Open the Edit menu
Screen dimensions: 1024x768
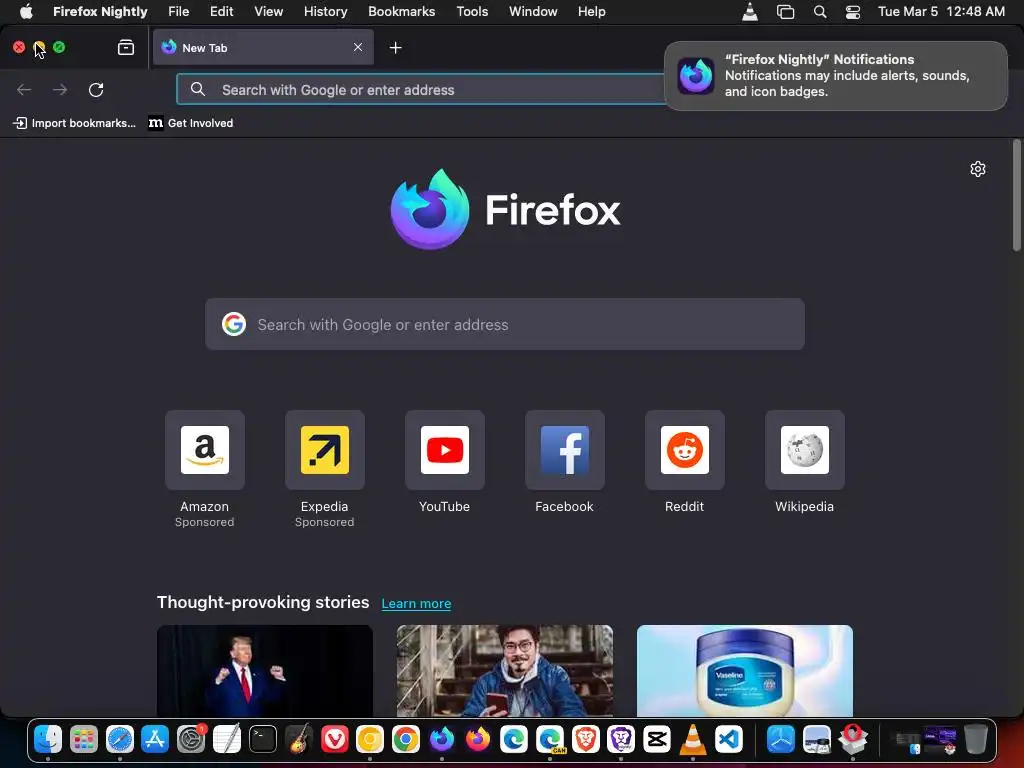[221, 12]
